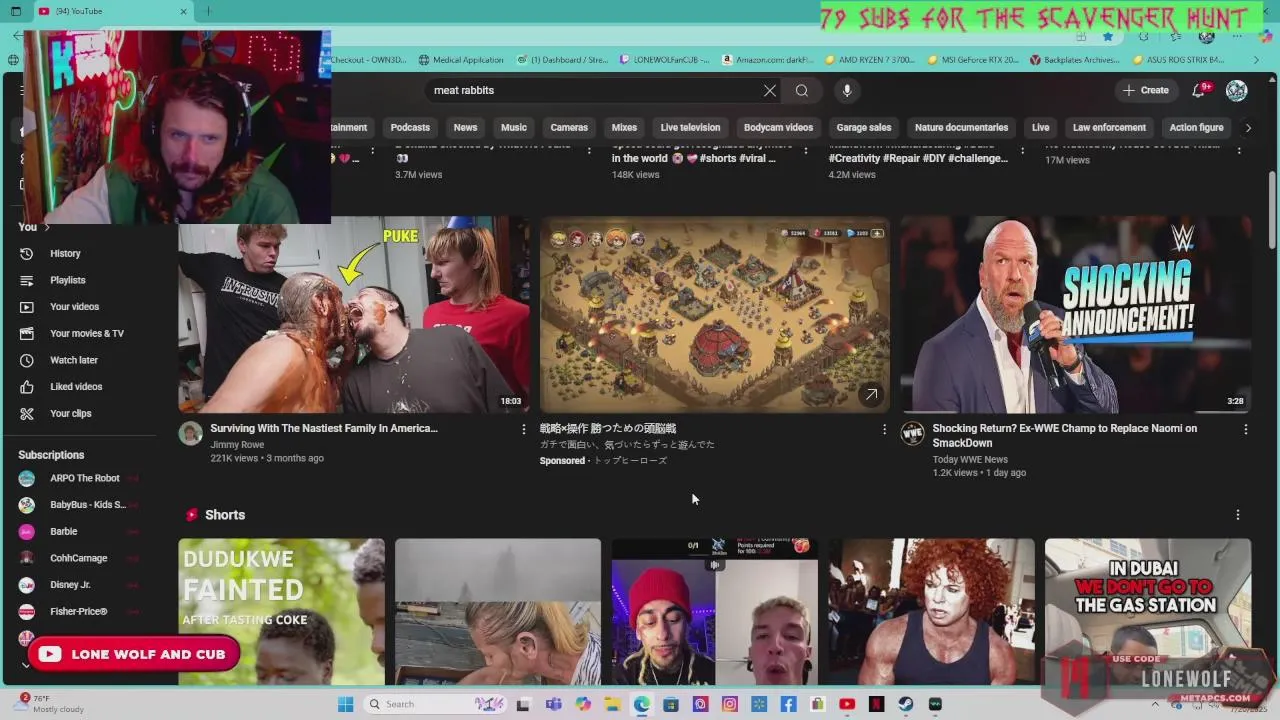Screen dimensions: 1280x720
Task: Select the Action figure chip
Action: tap(1196, 127)
